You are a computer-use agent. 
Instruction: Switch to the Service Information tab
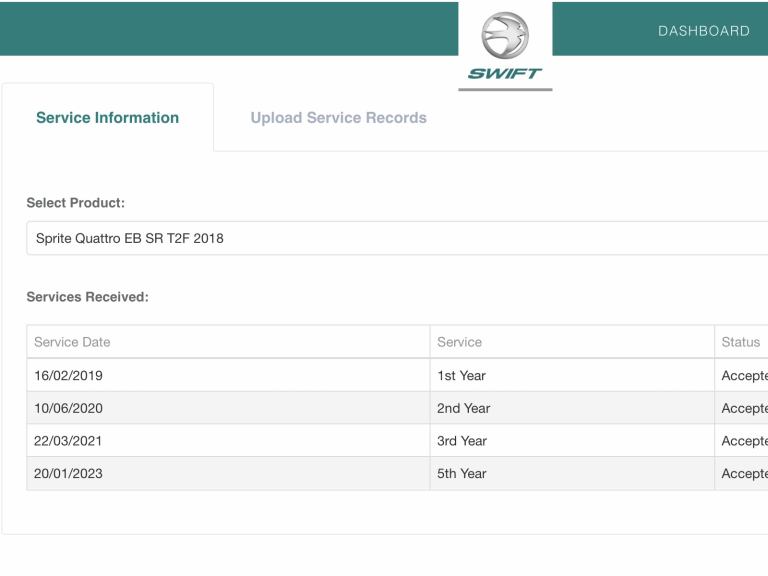point(107,118)
